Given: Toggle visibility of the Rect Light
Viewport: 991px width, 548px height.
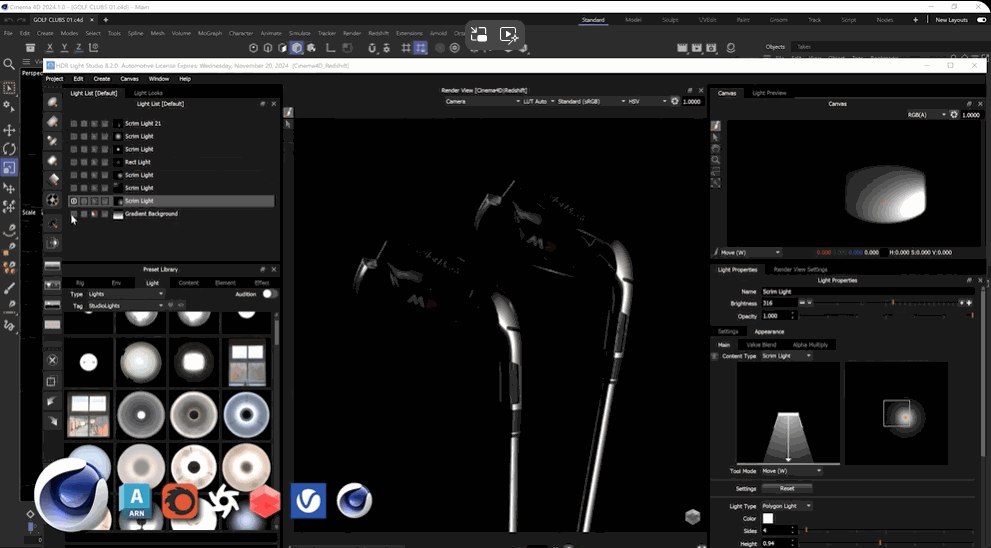Looking at the screenshot, I should tap(74, 162).
